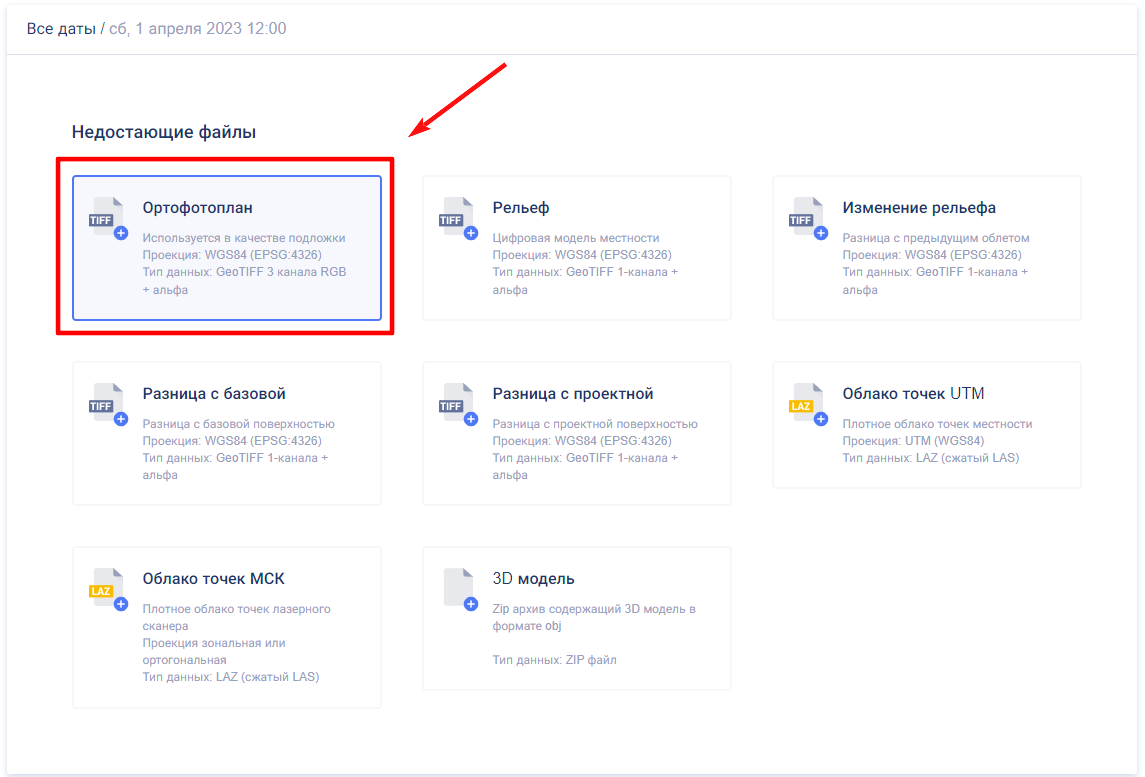
Task: Click the 3D модель blank file icon
Action: pyautogui.click(x=458, y=589)
